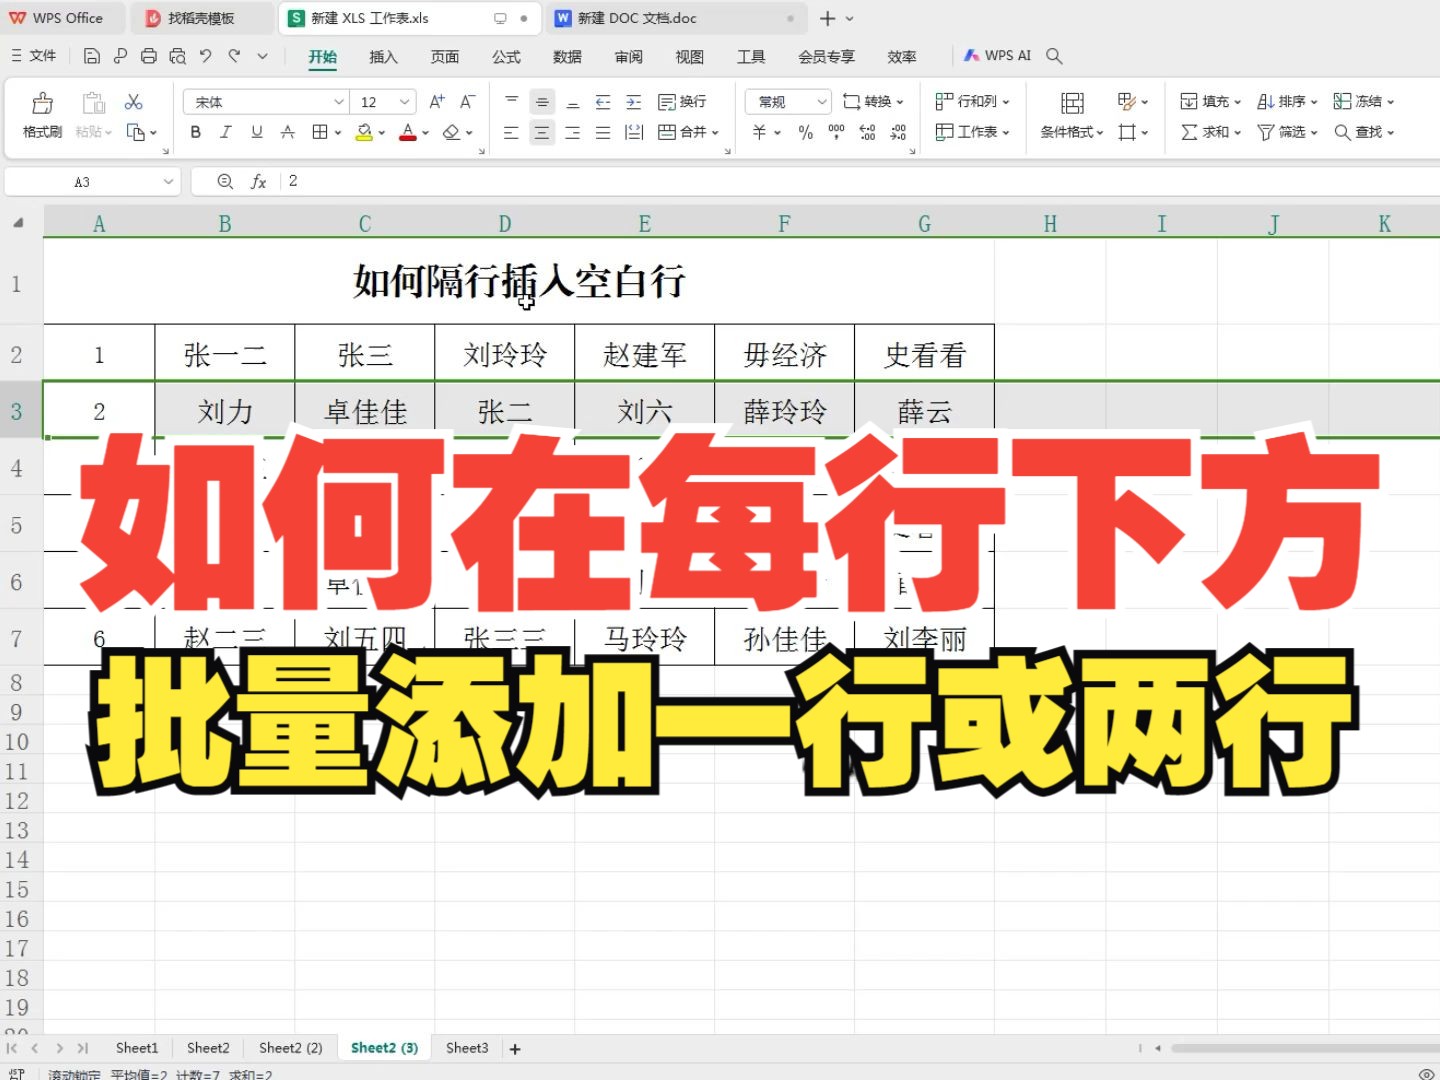Screen dimensions: 1440x1080
Task: Open the font size dropdown showing 12
Action: [x=404, y=102]
